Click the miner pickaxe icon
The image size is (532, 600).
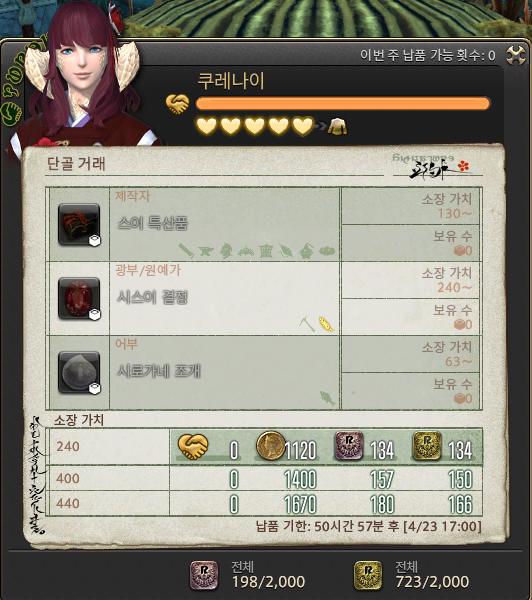pyautogui.click(x=307, y=324)
